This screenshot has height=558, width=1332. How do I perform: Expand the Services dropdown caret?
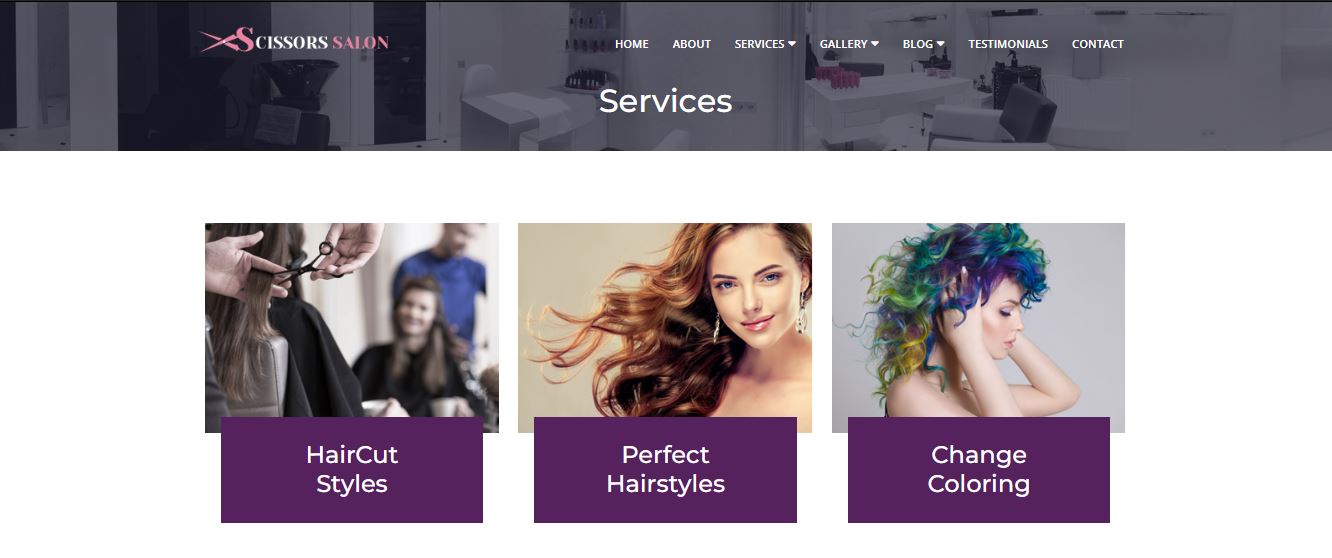[x=792, y=44]
